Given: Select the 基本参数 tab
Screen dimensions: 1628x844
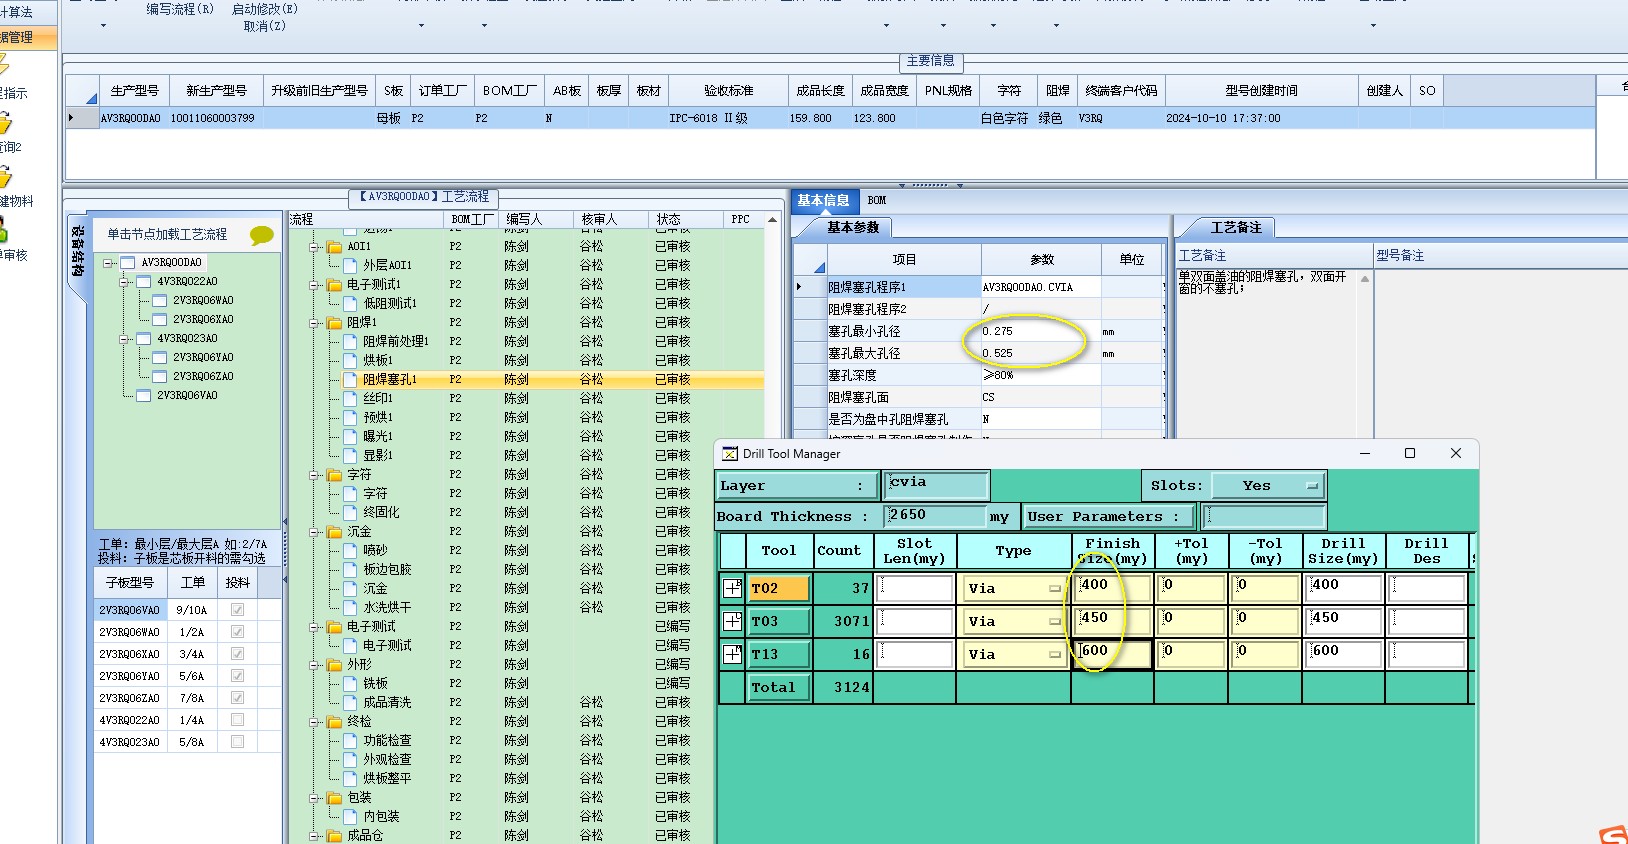Looking at the screenshot, I should point(853,228).
